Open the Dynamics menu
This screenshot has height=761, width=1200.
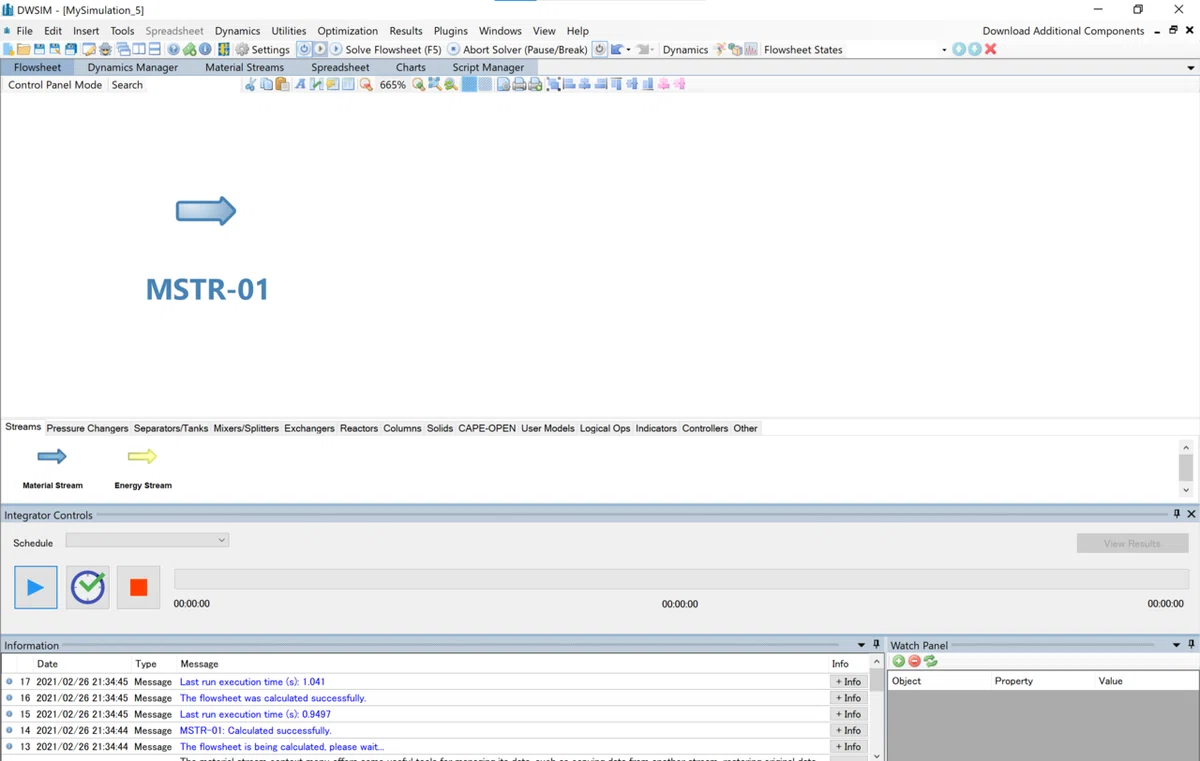pyautogui.click(x=237, y=31)
